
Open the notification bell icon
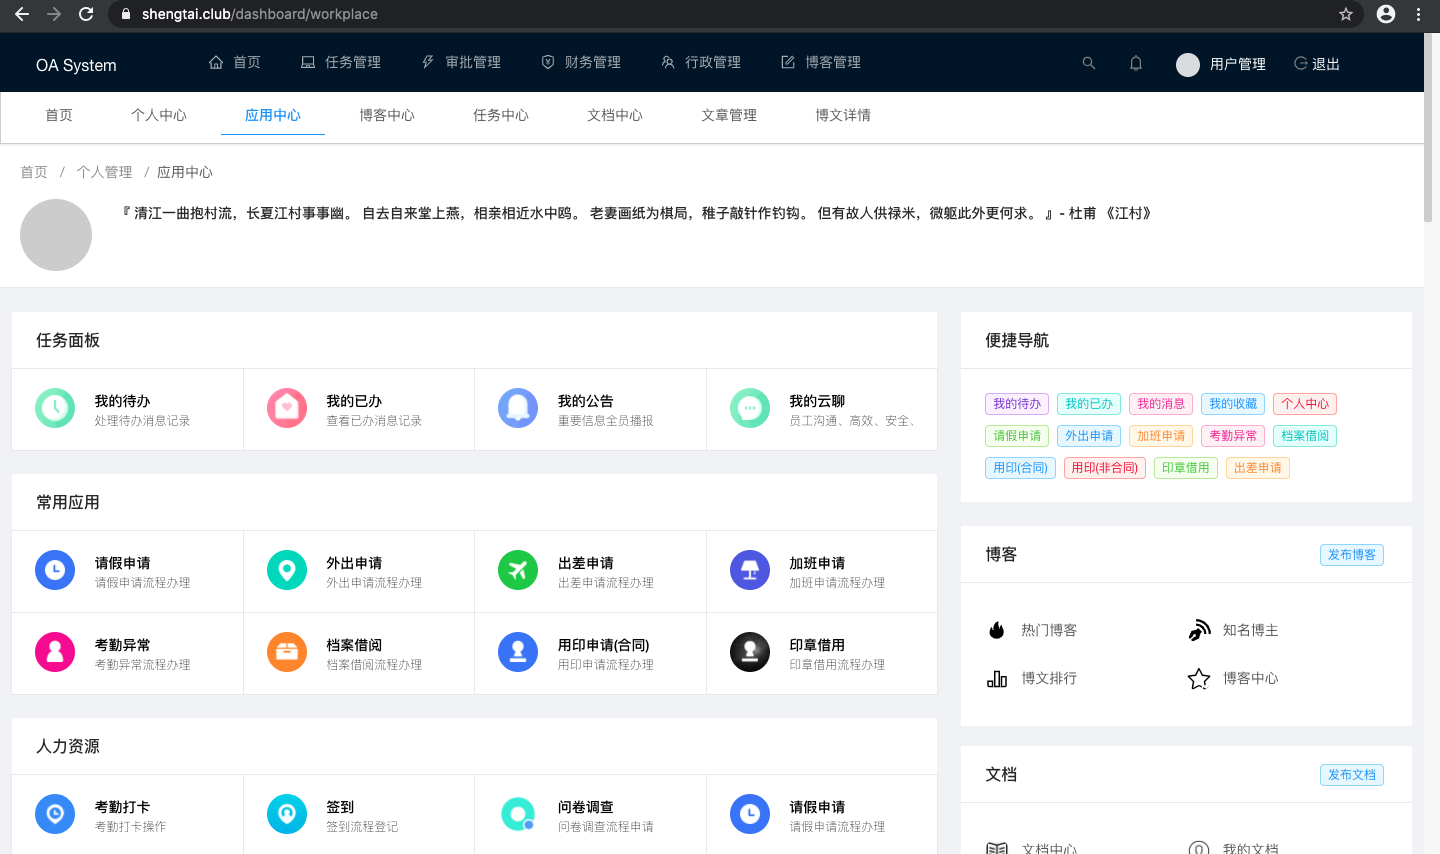tap(1136, 63)
